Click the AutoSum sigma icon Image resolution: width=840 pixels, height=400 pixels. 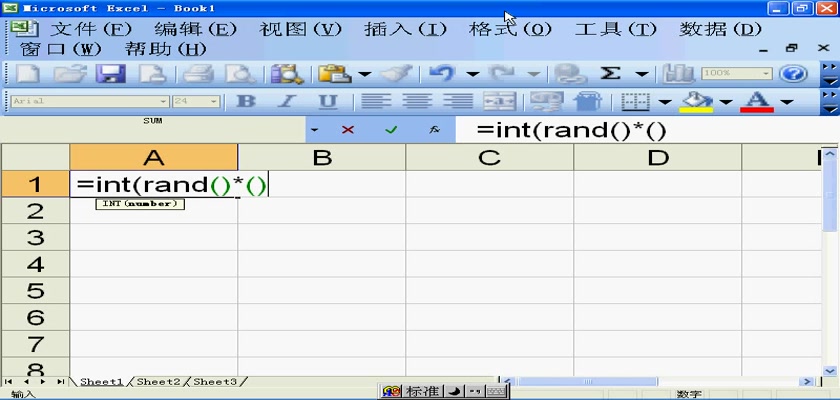point(610,74)
